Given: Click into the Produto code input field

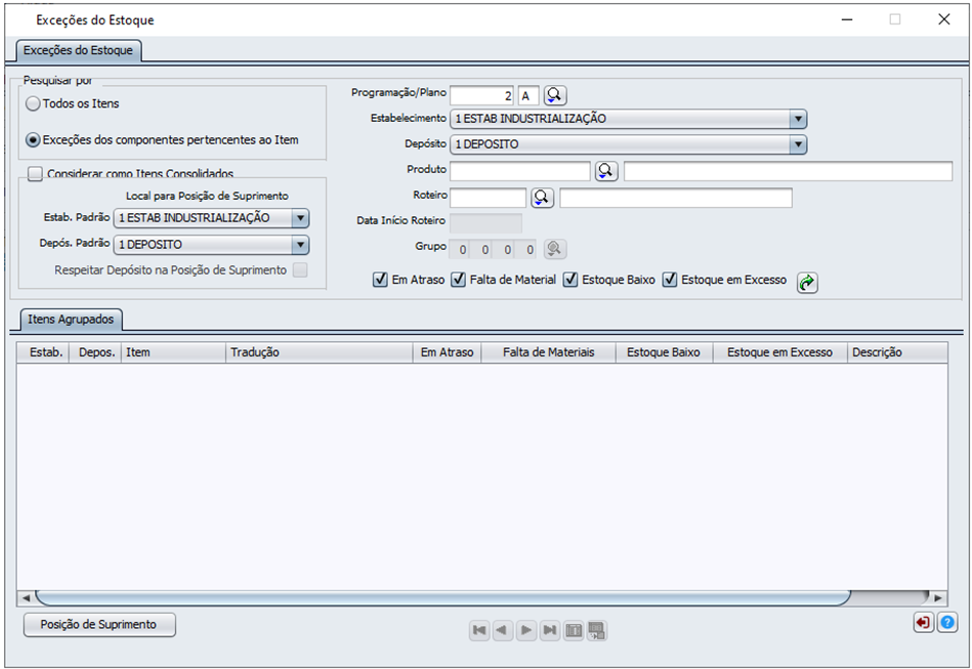Looking at the screenshot, I should [520, 171].
